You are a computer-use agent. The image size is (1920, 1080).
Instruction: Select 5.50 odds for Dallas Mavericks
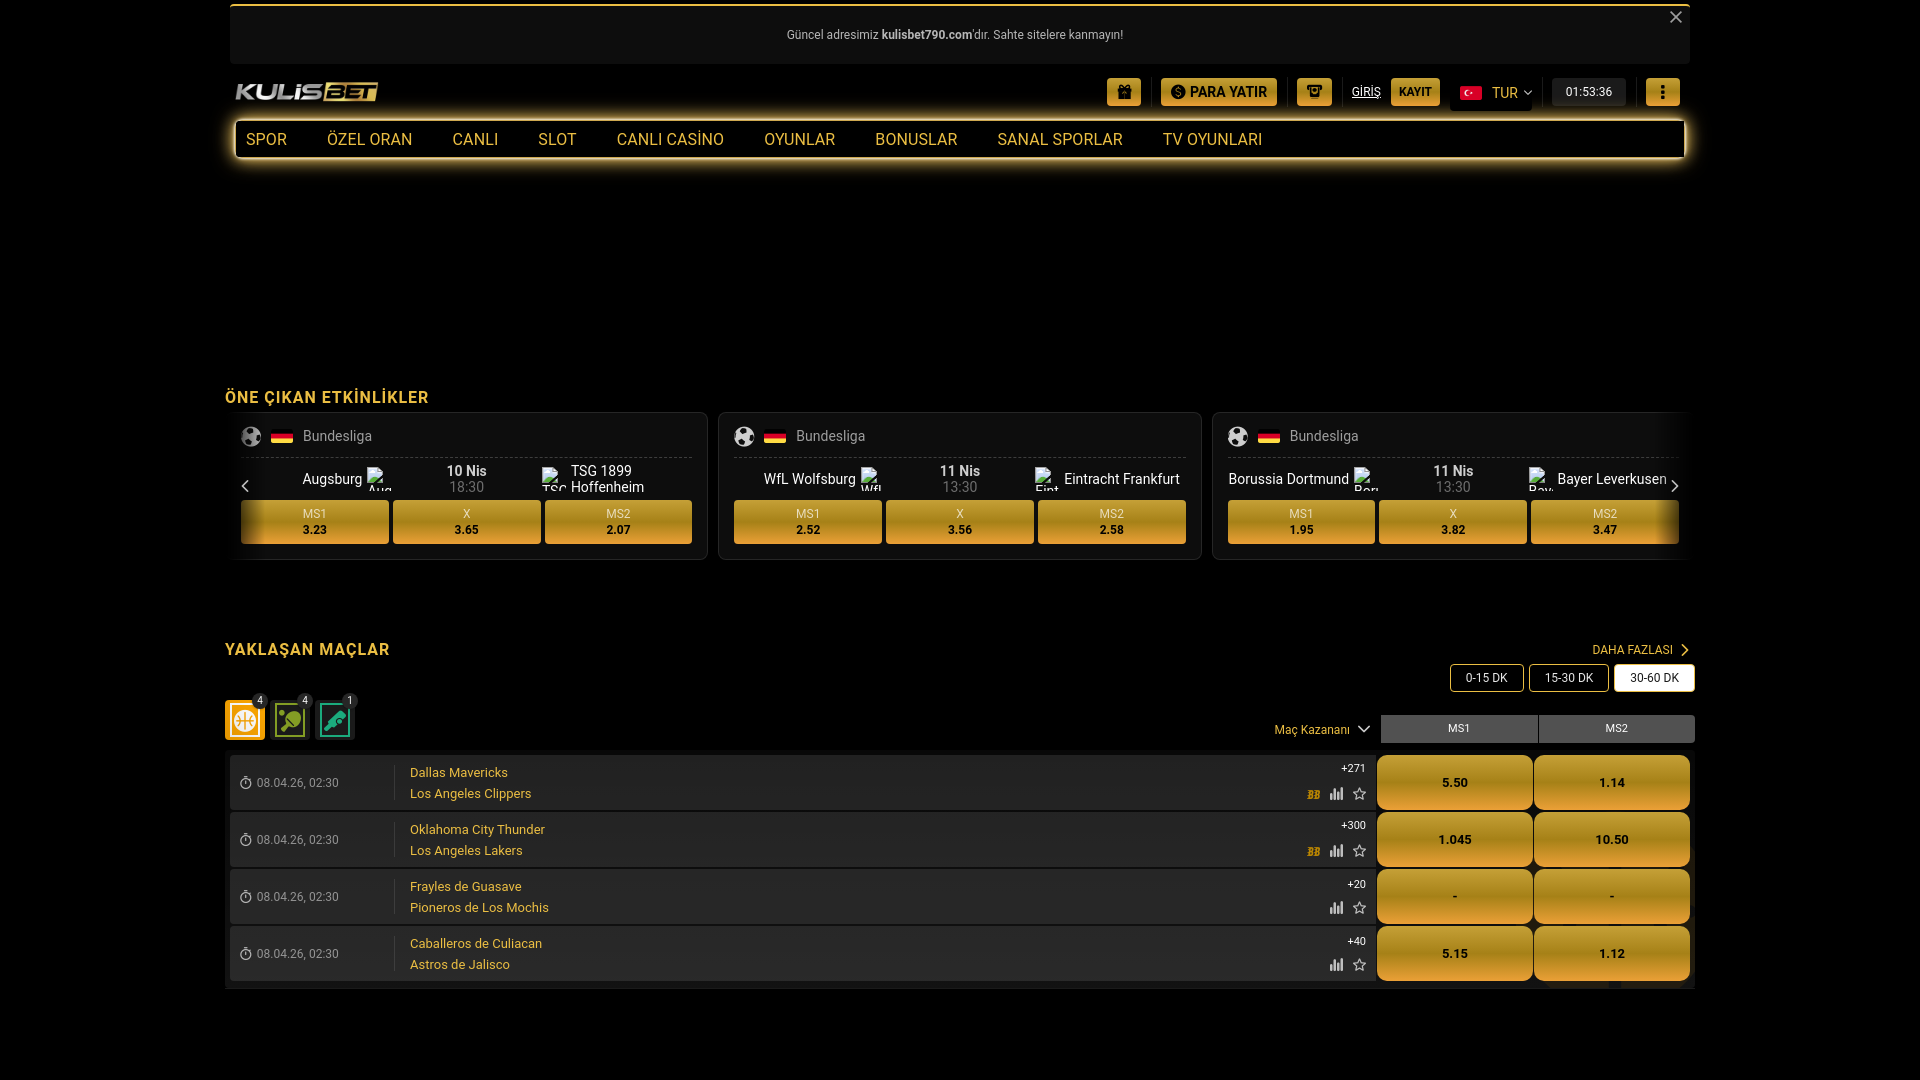(x=1455, y=783)
